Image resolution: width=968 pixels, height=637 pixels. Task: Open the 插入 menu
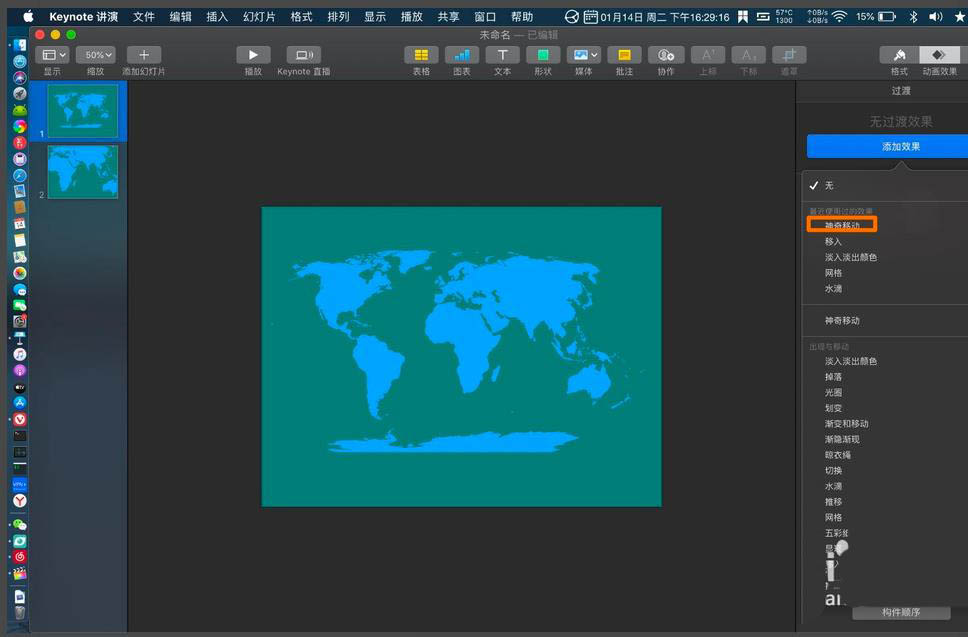pyautogui.click(x=217, y=17)
